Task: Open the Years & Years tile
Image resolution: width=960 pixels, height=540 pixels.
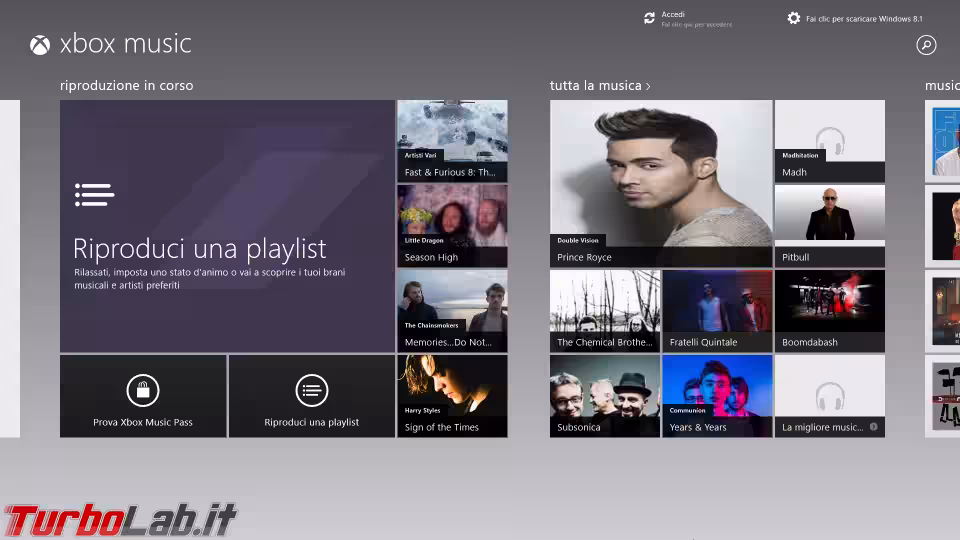Action: [716, 395]
